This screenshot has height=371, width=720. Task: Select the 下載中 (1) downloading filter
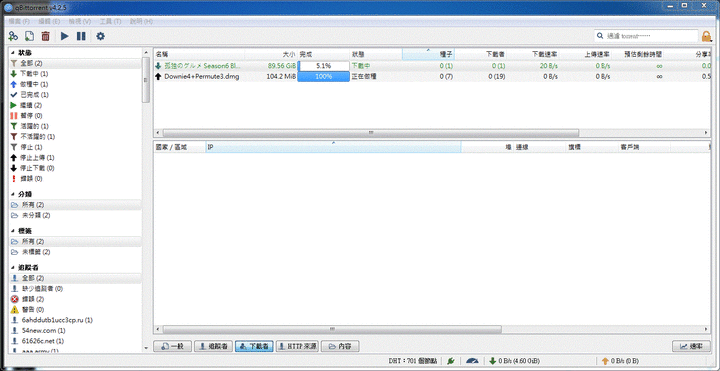[75, 74]
